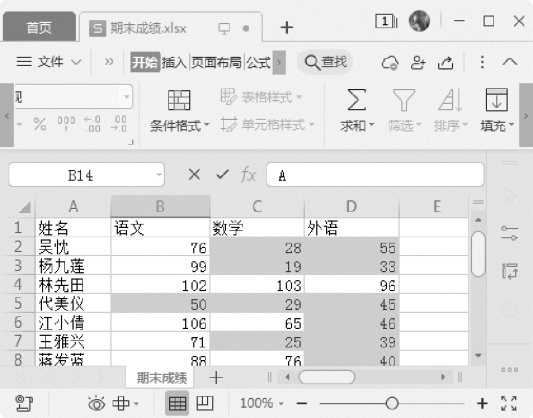The image size is (533, 418).
Task: Click the 填充 fill icon
Action: [497, 100]
